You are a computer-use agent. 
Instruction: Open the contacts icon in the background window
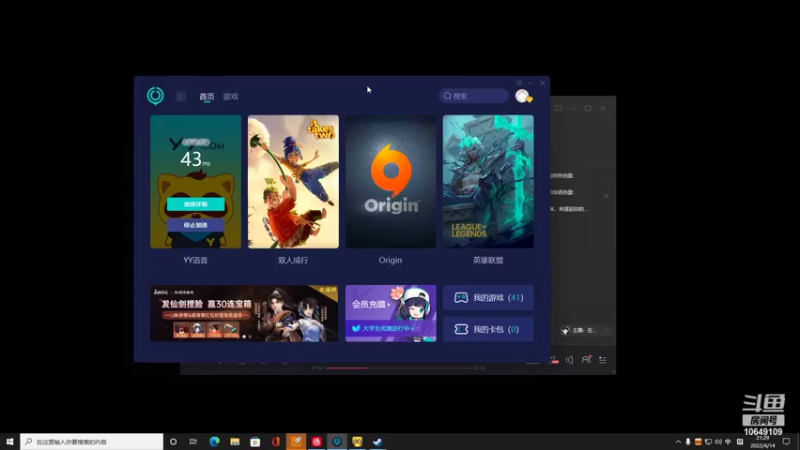[586, 360]
